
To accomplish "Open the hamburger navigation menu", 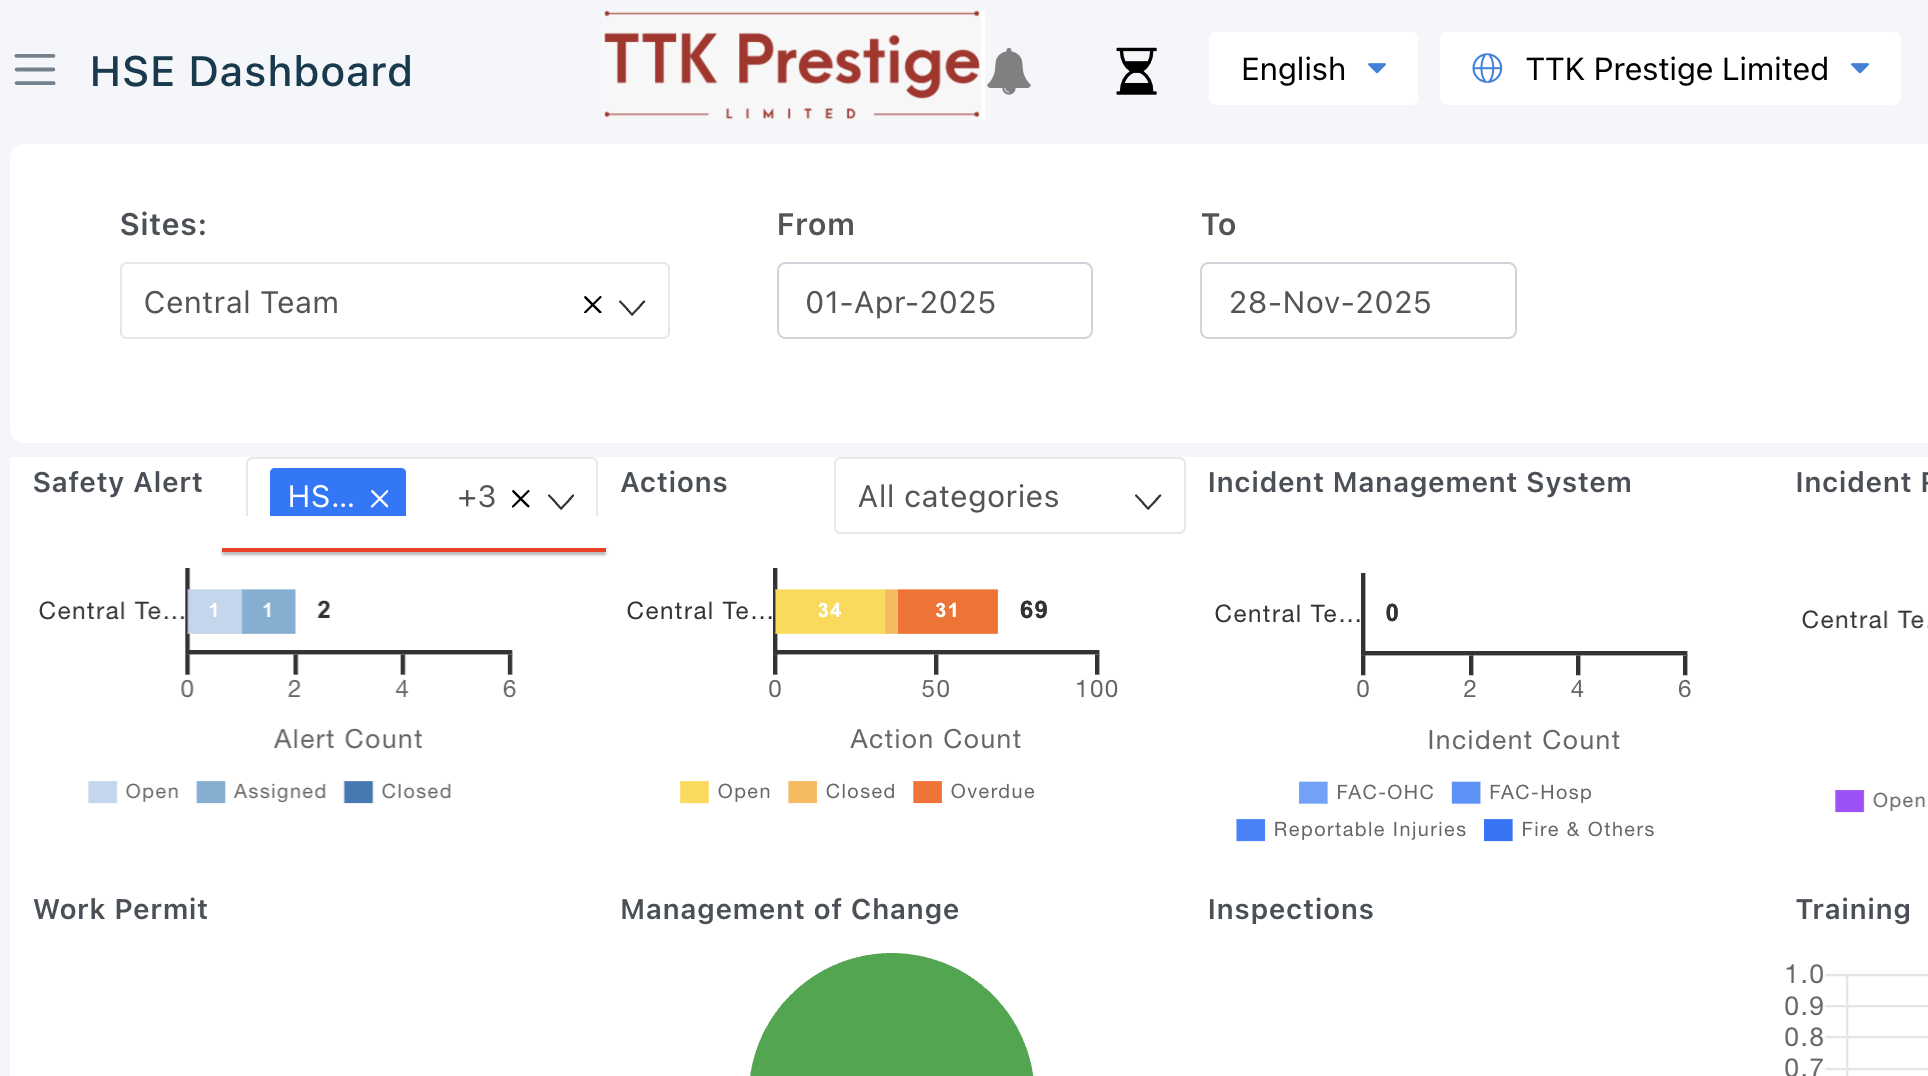I will tap(35, 70).
